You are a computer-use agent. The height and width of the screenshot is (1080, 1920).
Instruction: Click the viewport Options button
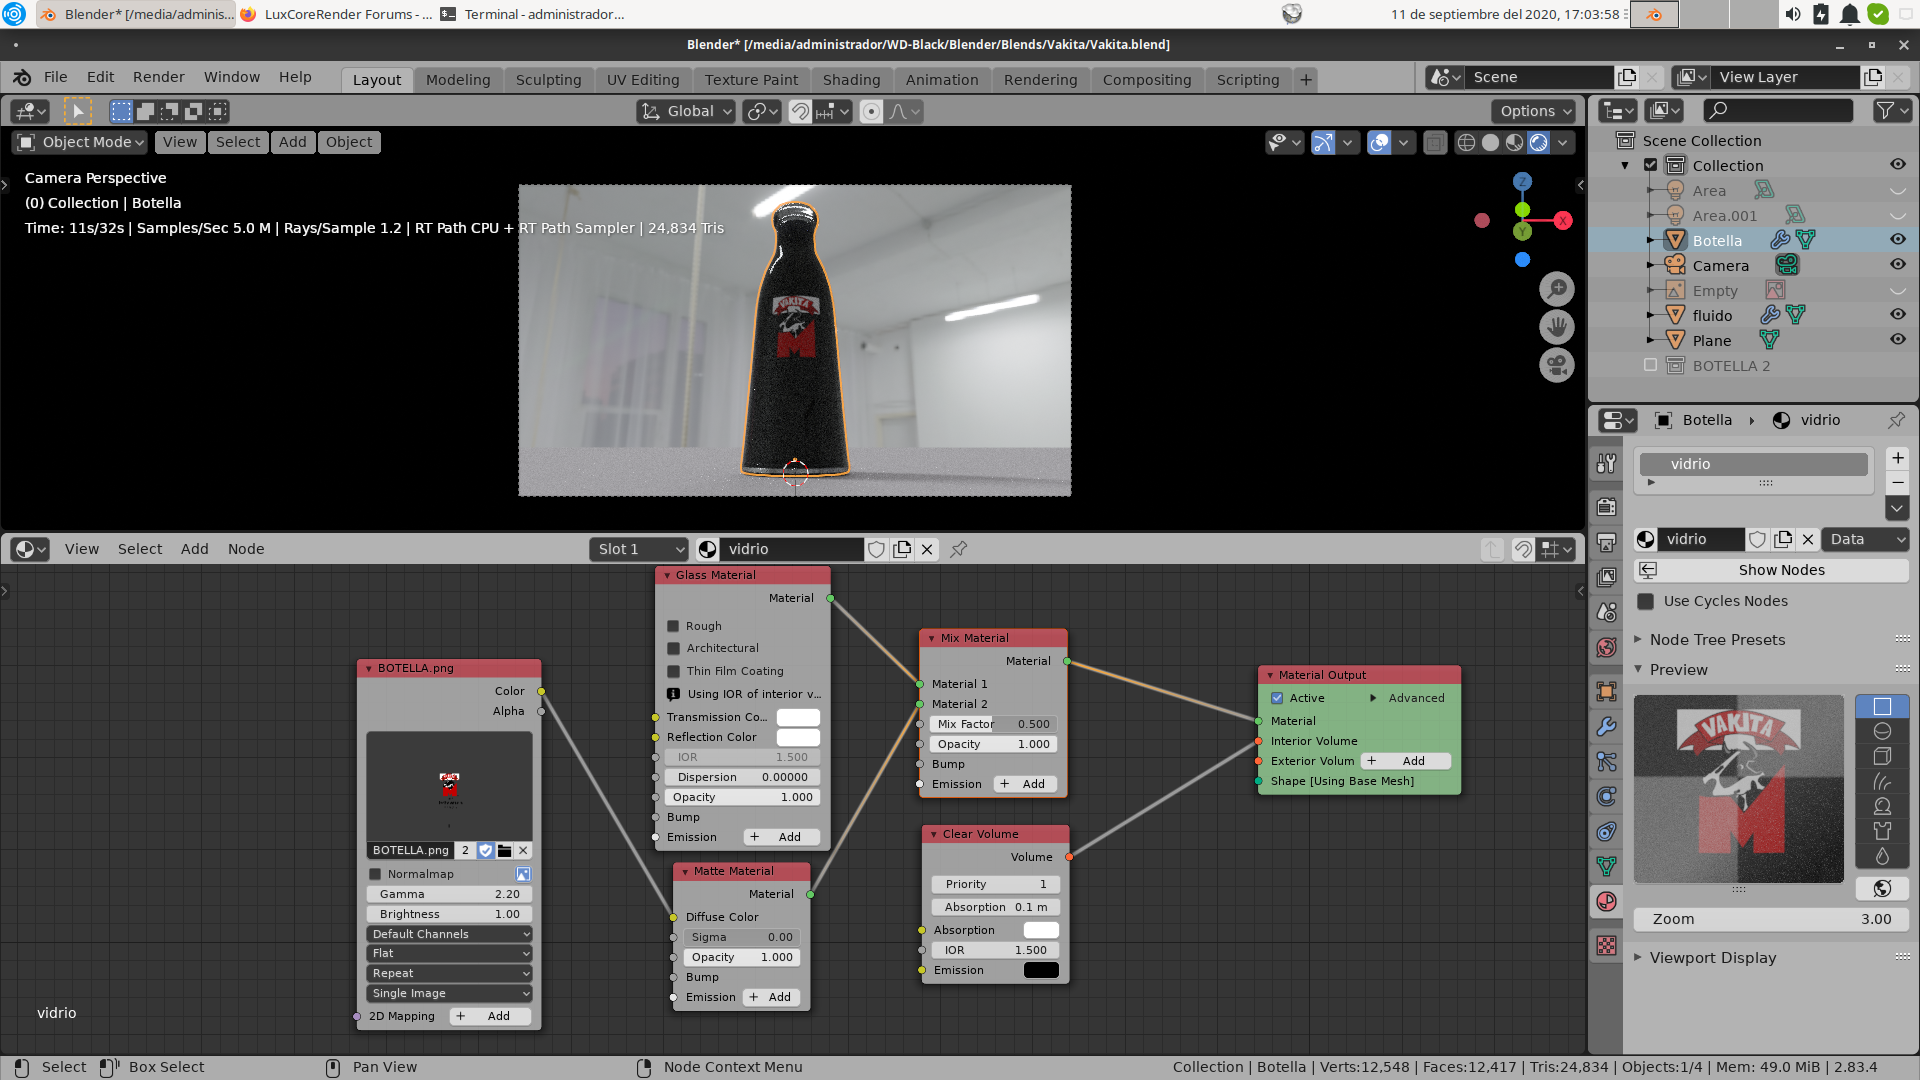[x=1535, y=111]
